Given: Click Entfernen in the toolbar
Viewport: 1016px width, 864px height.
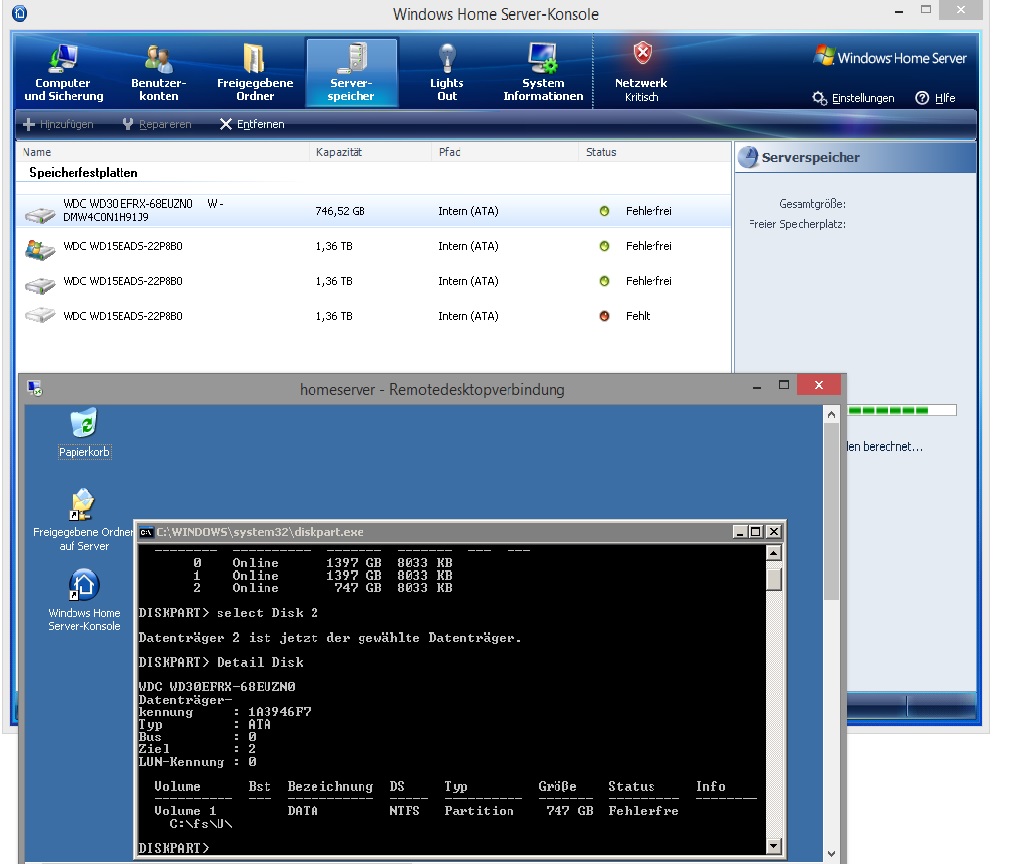Looking at the screenshot, I should click(252, 124).
